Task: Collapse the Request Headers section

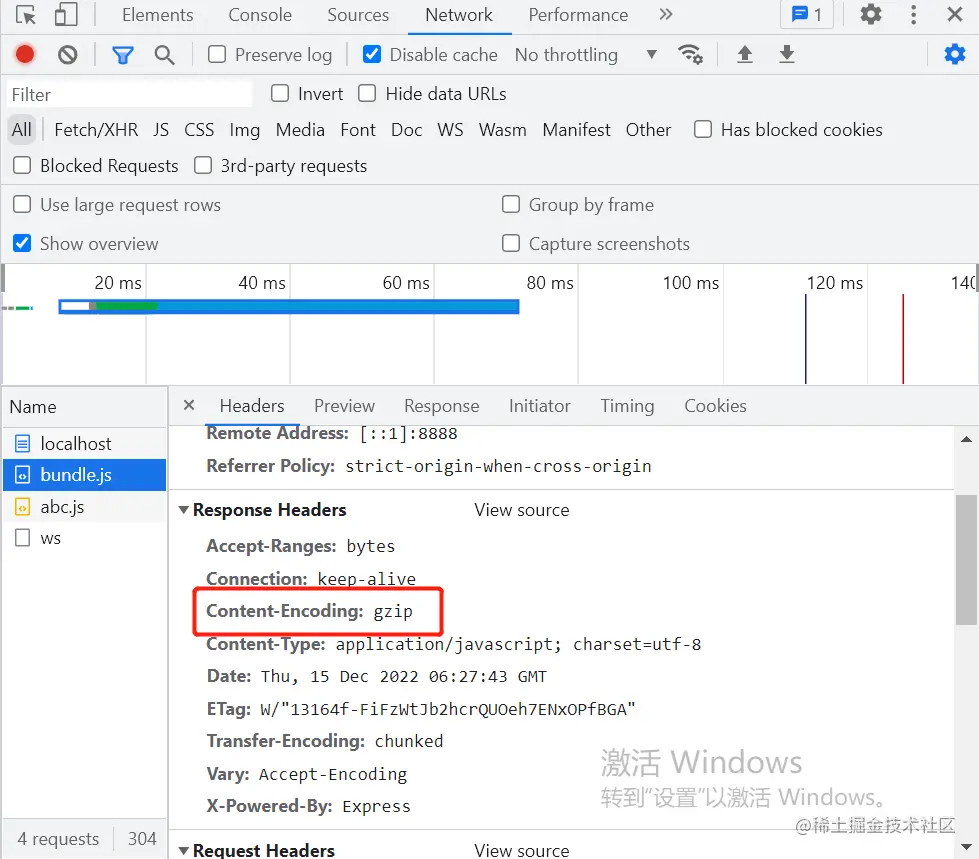Action: (184, 850)
